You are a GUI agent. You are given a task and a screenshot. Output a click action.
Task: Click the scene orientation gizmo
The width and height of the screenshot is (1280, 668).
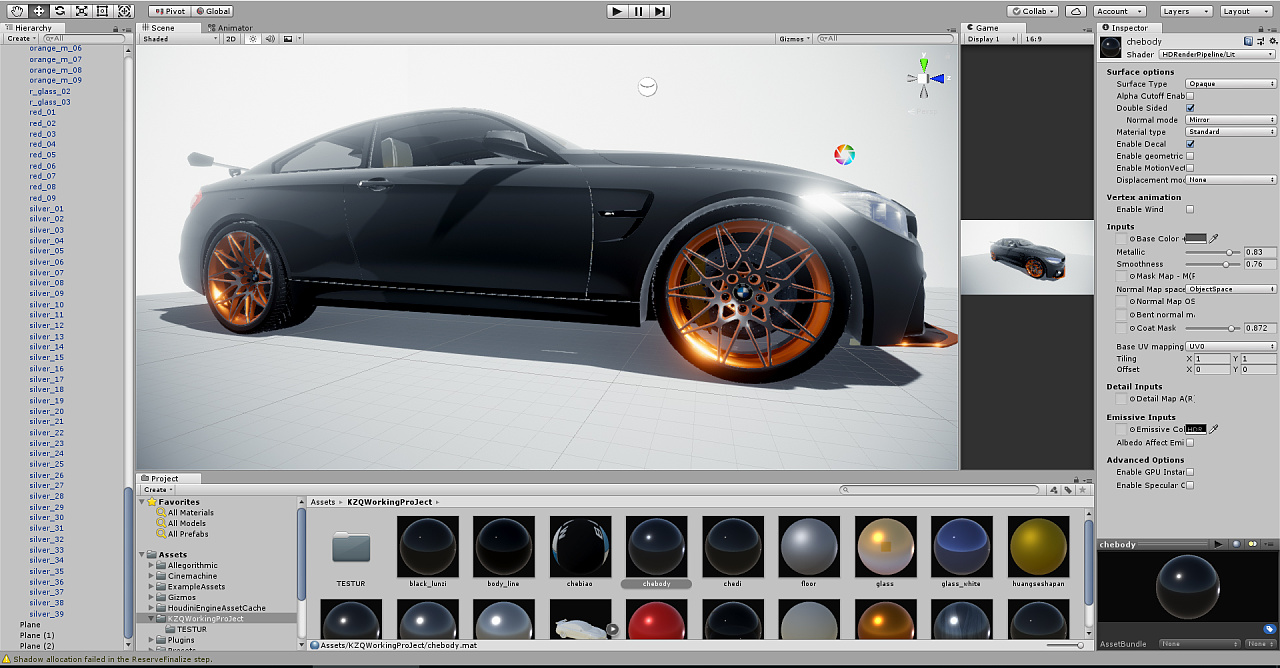point(924,78)
